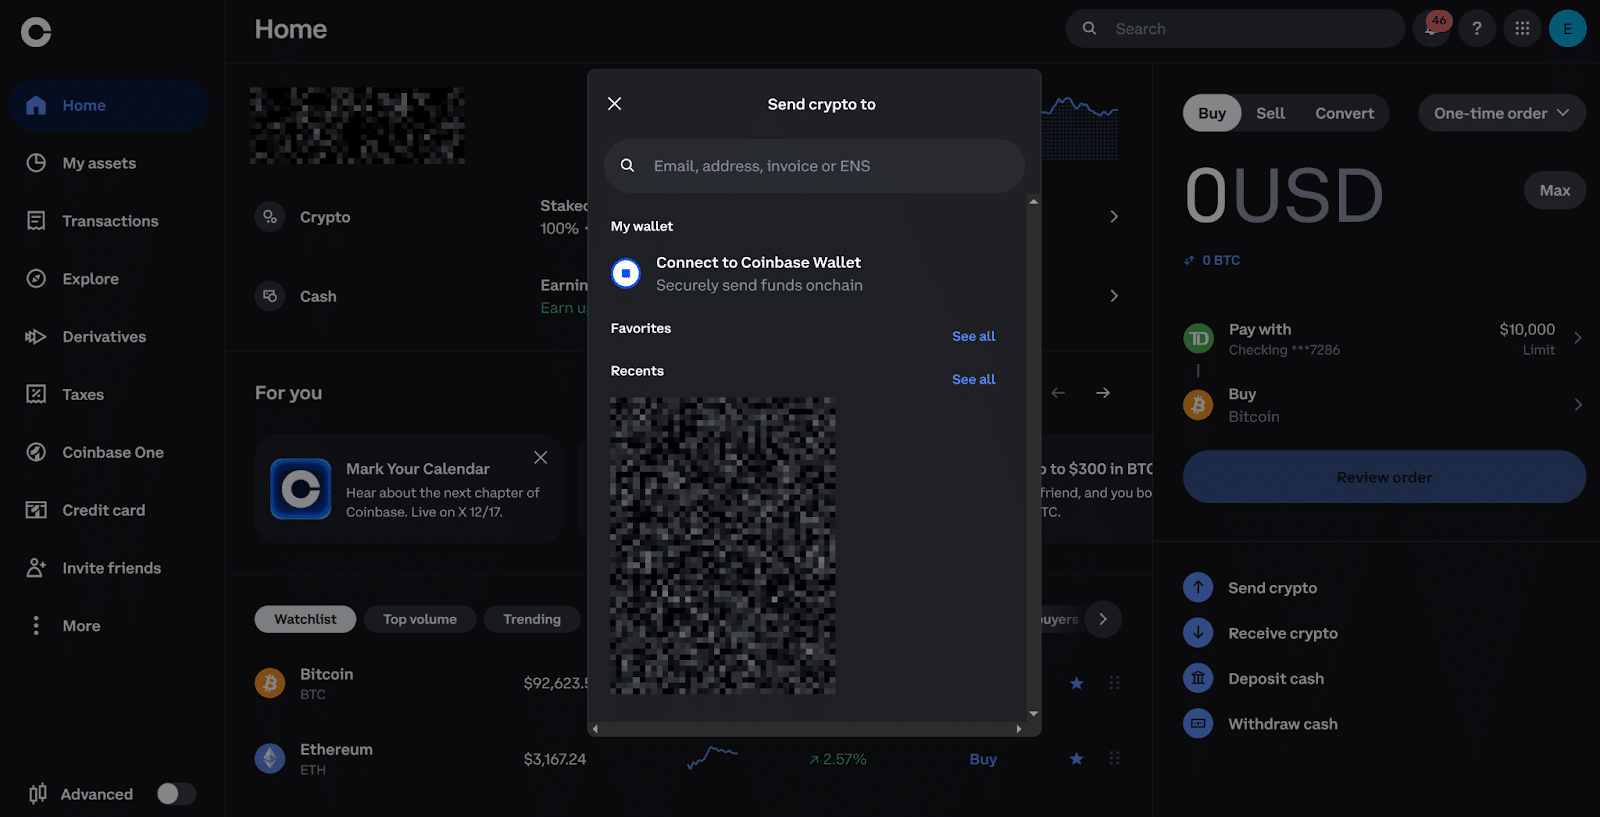Click the Invite friends icon
The height and width of the screenshot is (817, 1600).
pos(36,568)
